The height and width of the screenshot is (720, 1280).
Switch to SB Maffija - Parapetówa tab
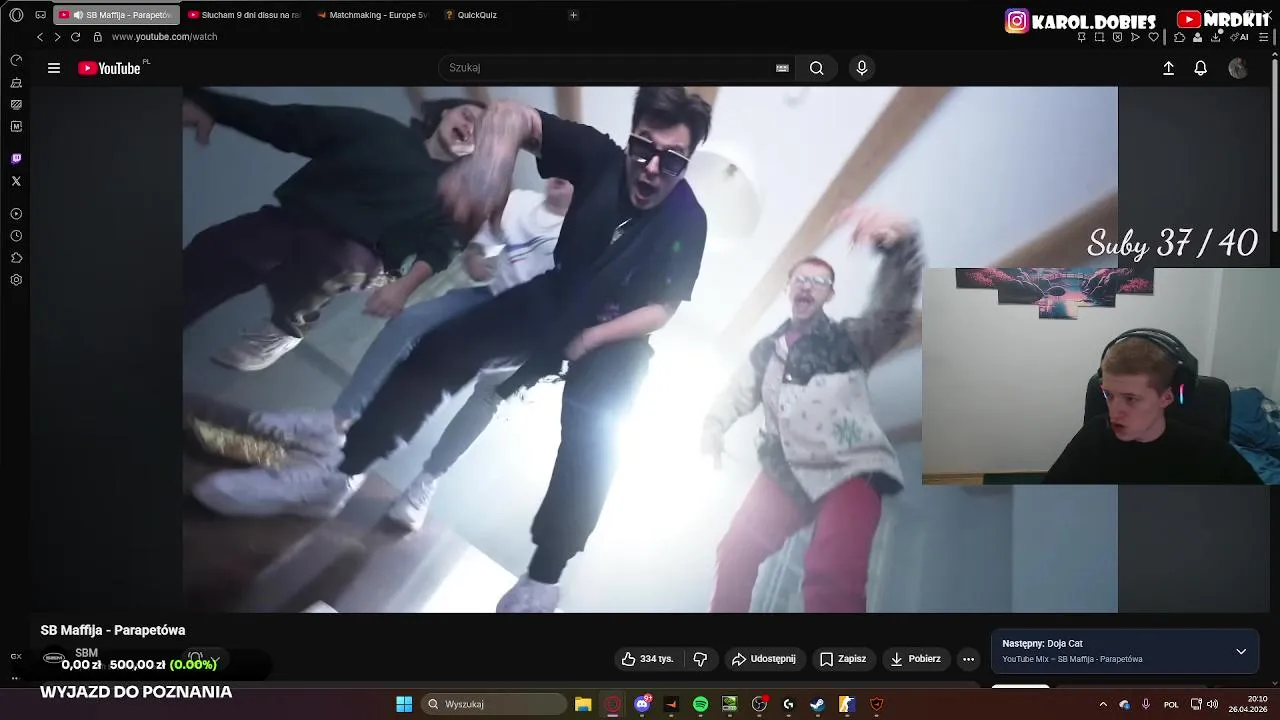116,15
